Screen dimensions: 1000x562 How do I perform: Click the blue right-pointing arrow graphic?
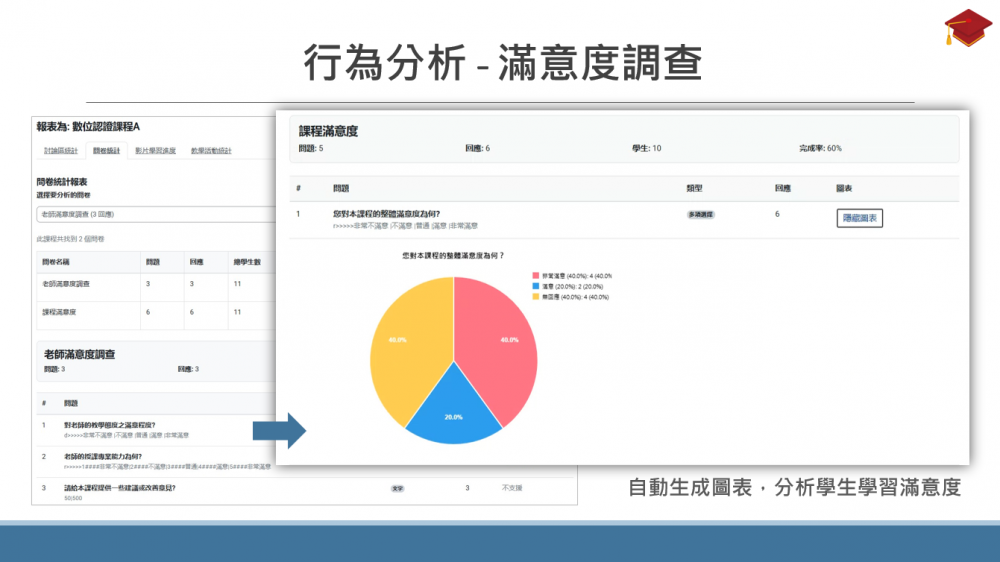point(278,430)
